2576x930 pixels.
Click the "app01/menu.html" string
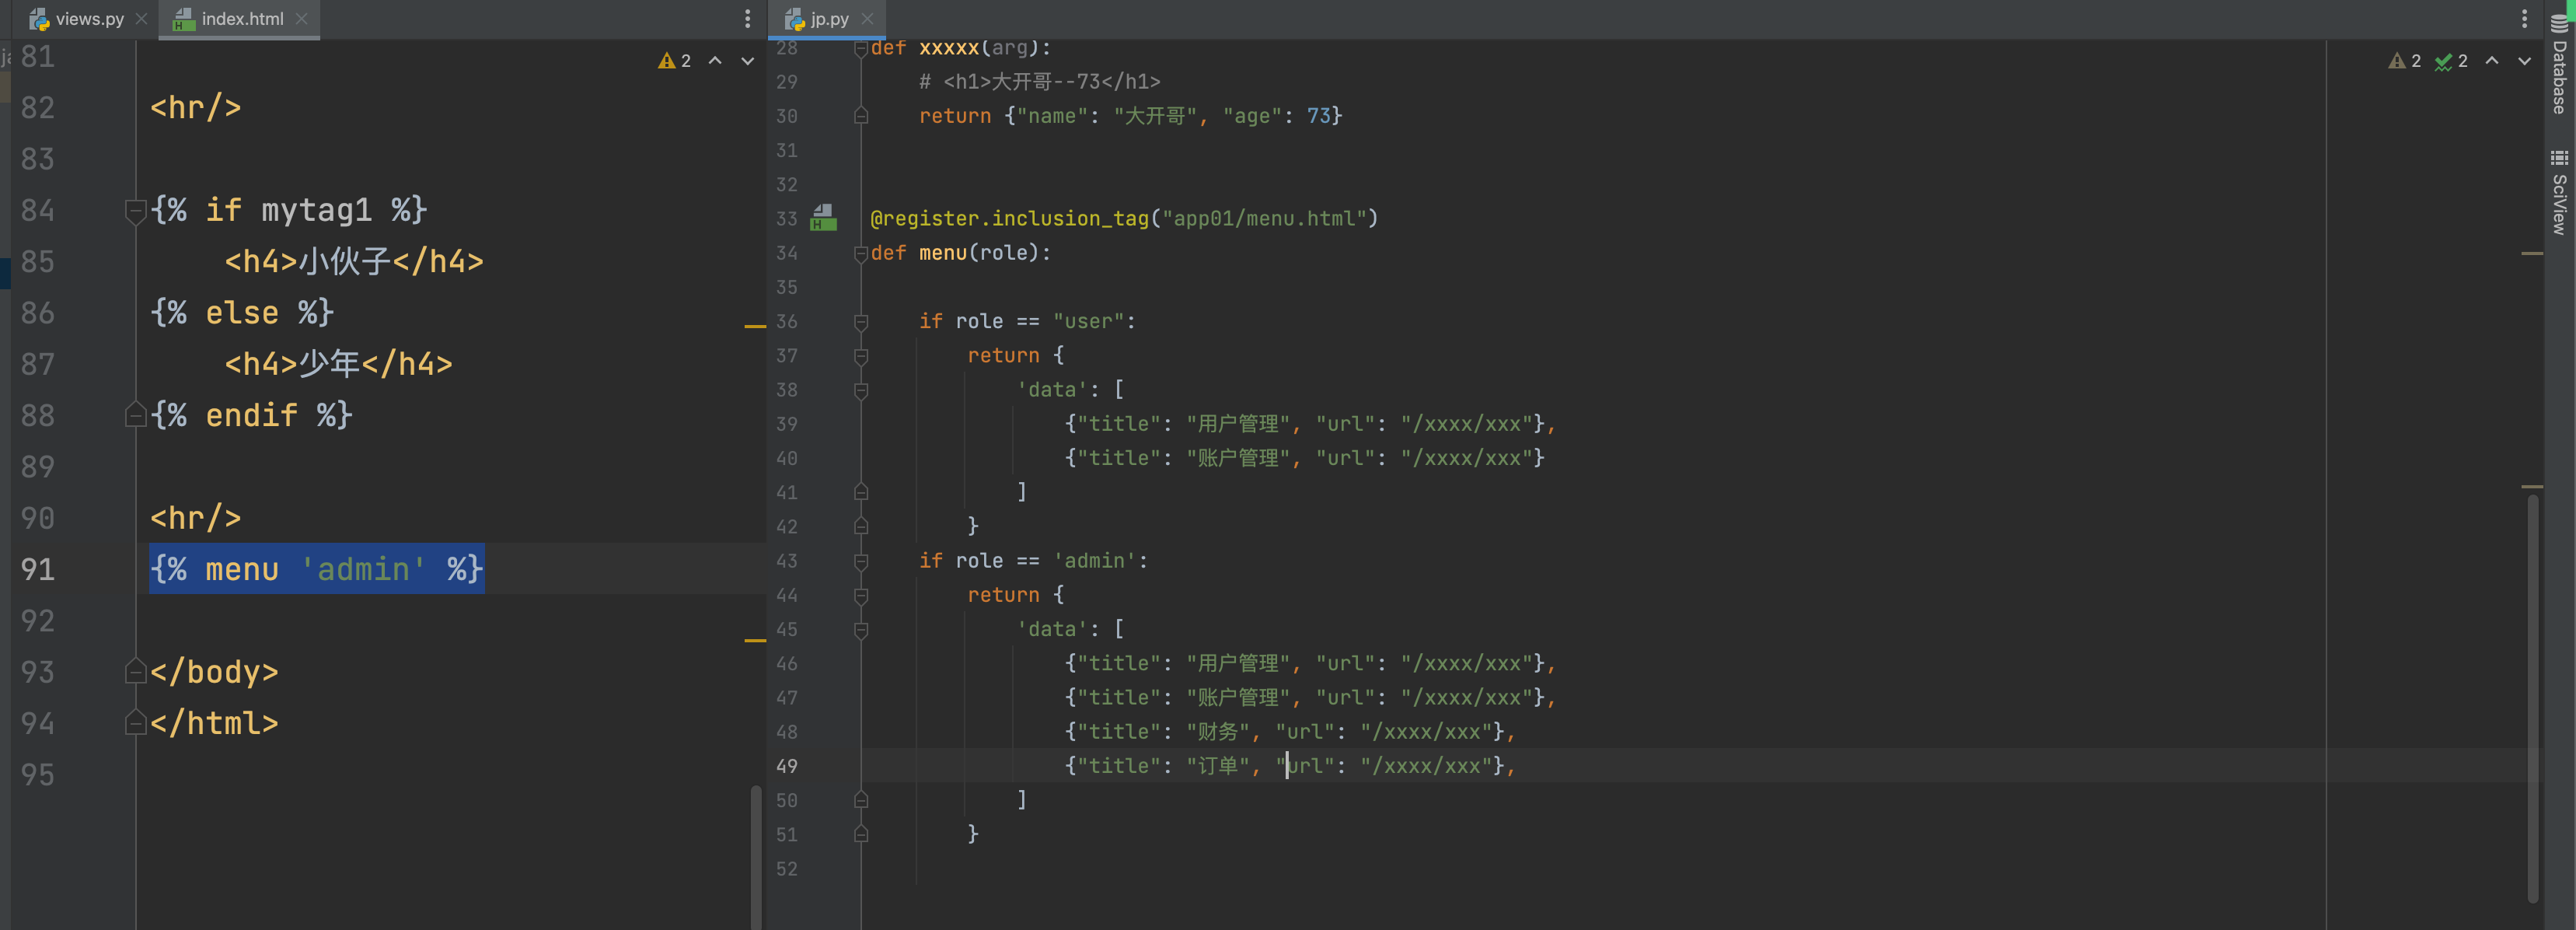point(1265,218)
